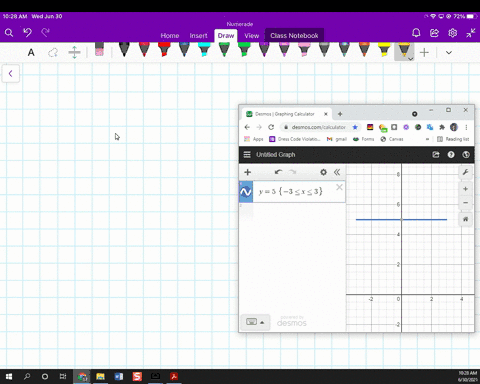Open Desmos expression list settings gear
Image resolution: width=480 pixels, height=384 pixels.
click(323, 172)
